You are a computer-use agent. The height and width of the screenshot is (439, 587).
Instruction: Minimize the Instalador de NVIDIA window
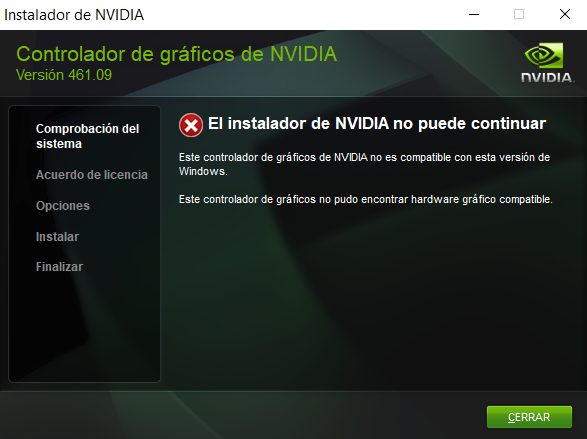[474, 15]
